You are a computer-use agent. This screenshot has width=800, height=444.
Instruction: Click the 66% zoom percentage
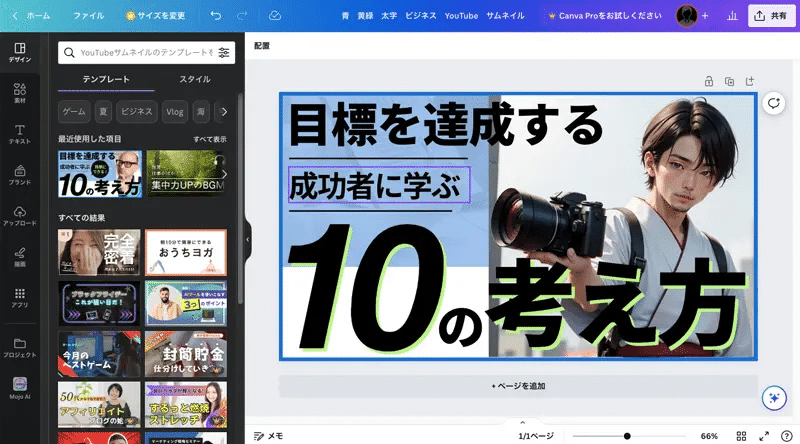(x=709, y=436)
